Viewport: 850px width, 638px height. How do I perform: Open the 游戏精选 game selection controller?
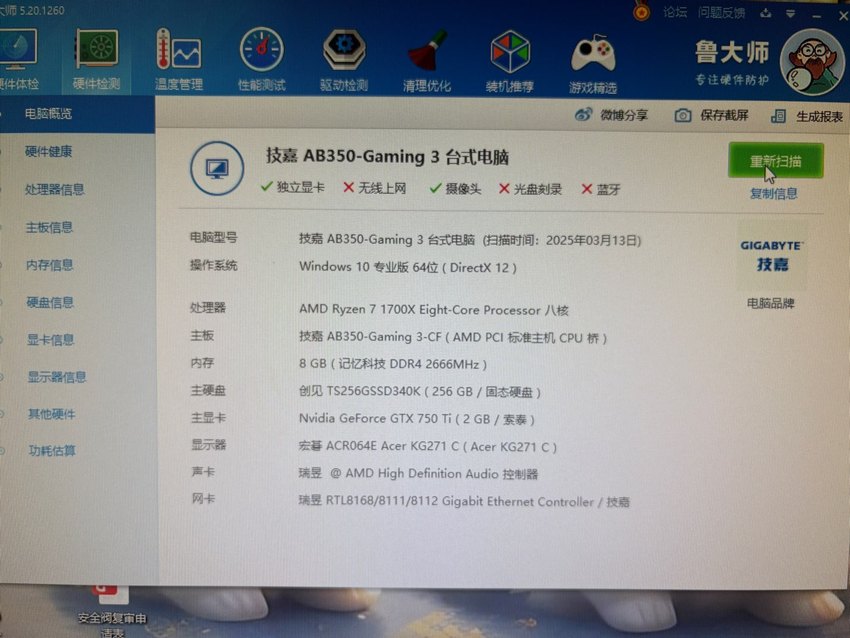click(593, 63)
